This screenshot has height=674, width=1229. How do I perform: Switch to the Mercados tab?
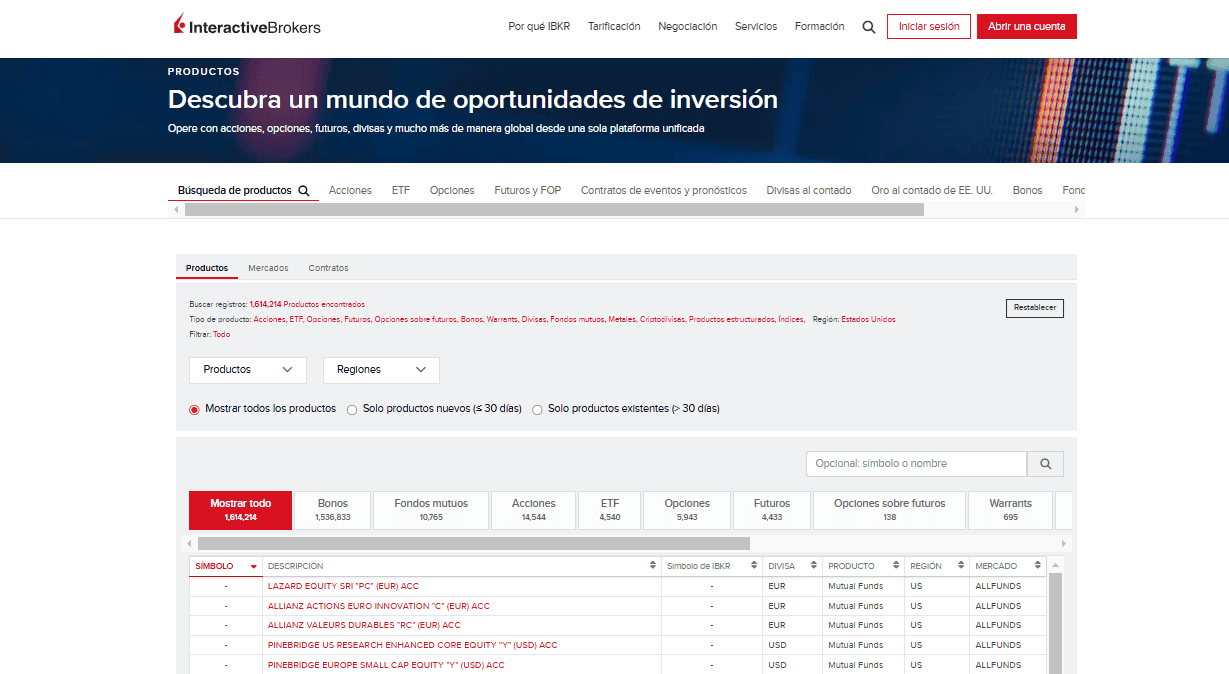[268, 268]
